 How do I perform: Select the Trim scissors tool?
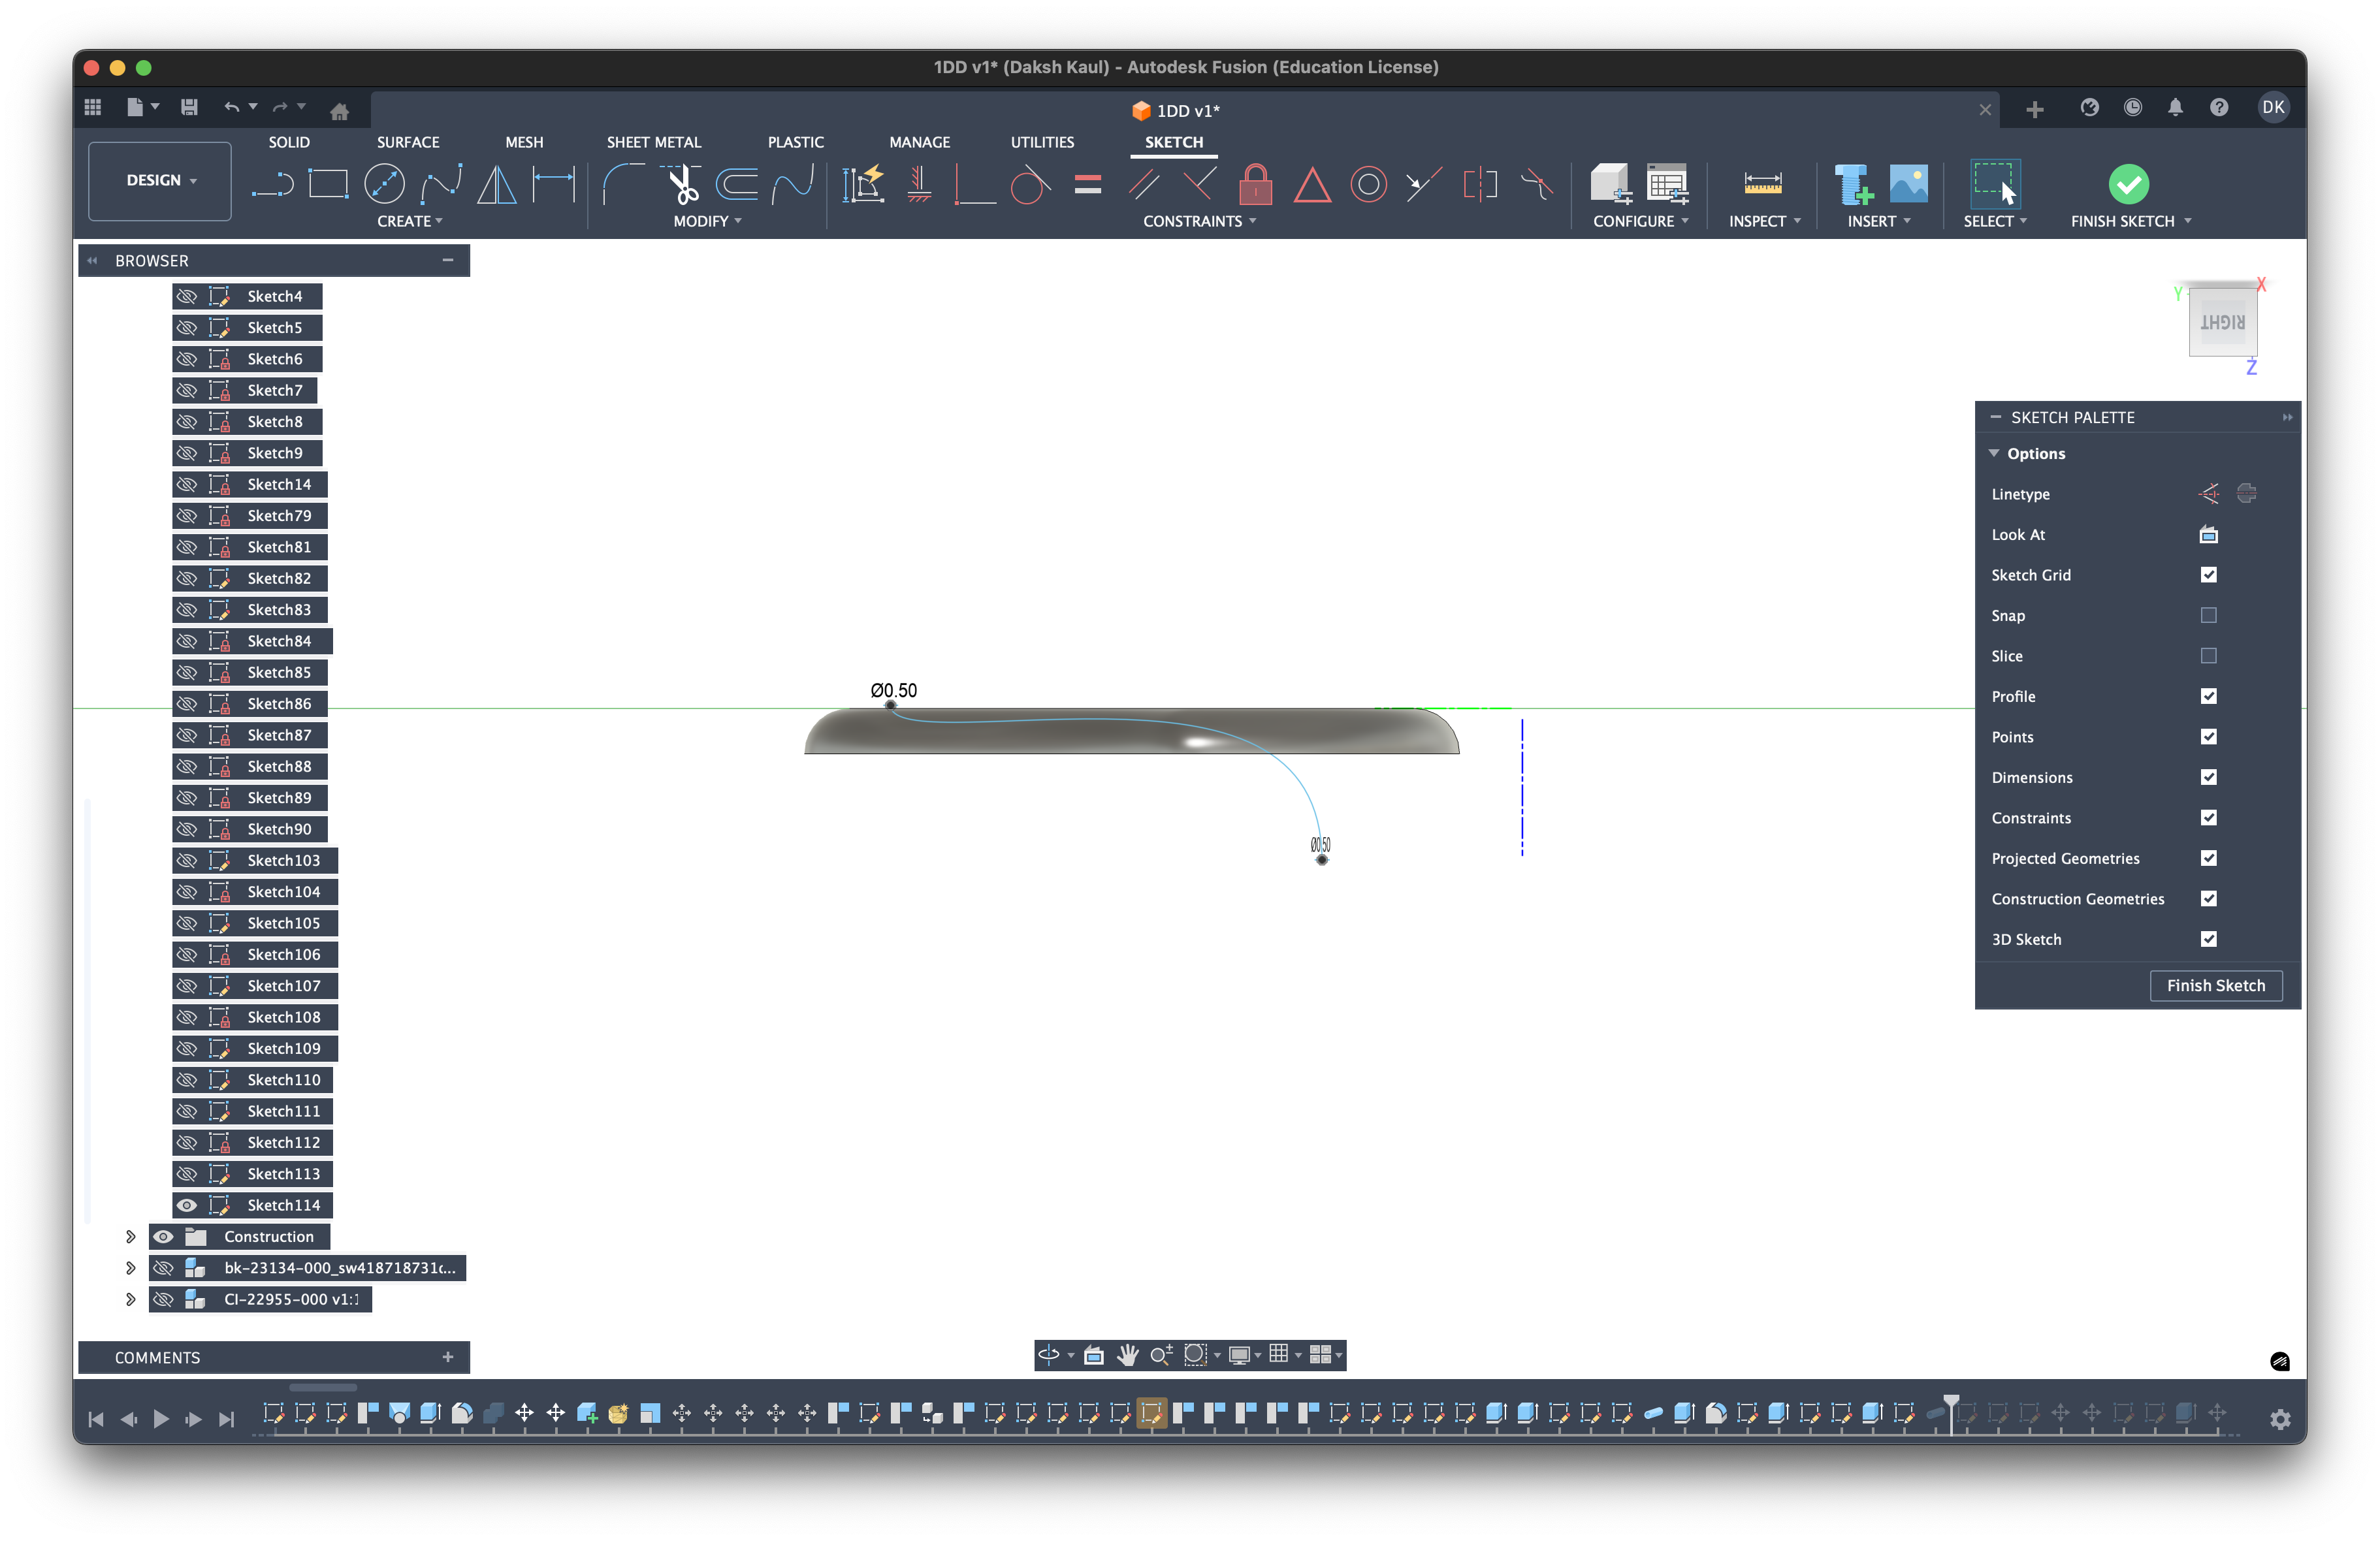682,185
